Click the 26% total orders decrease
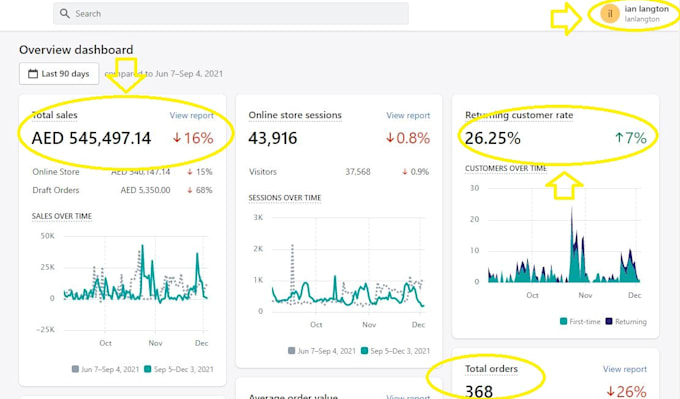 point(626,392)
